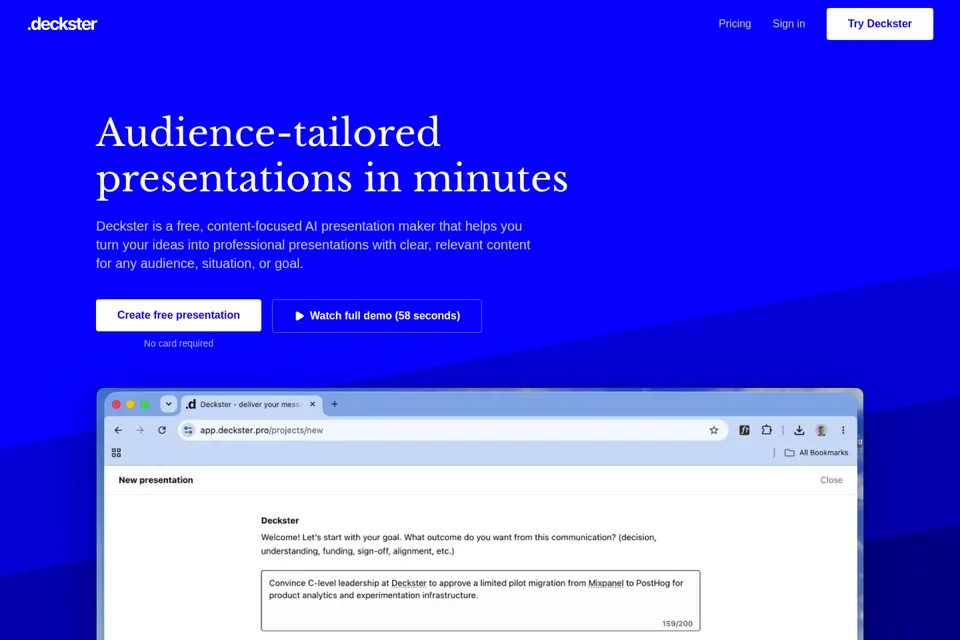960x640 pixels.
Task: Open the three-dot browser menu
Action: [843, 431]
